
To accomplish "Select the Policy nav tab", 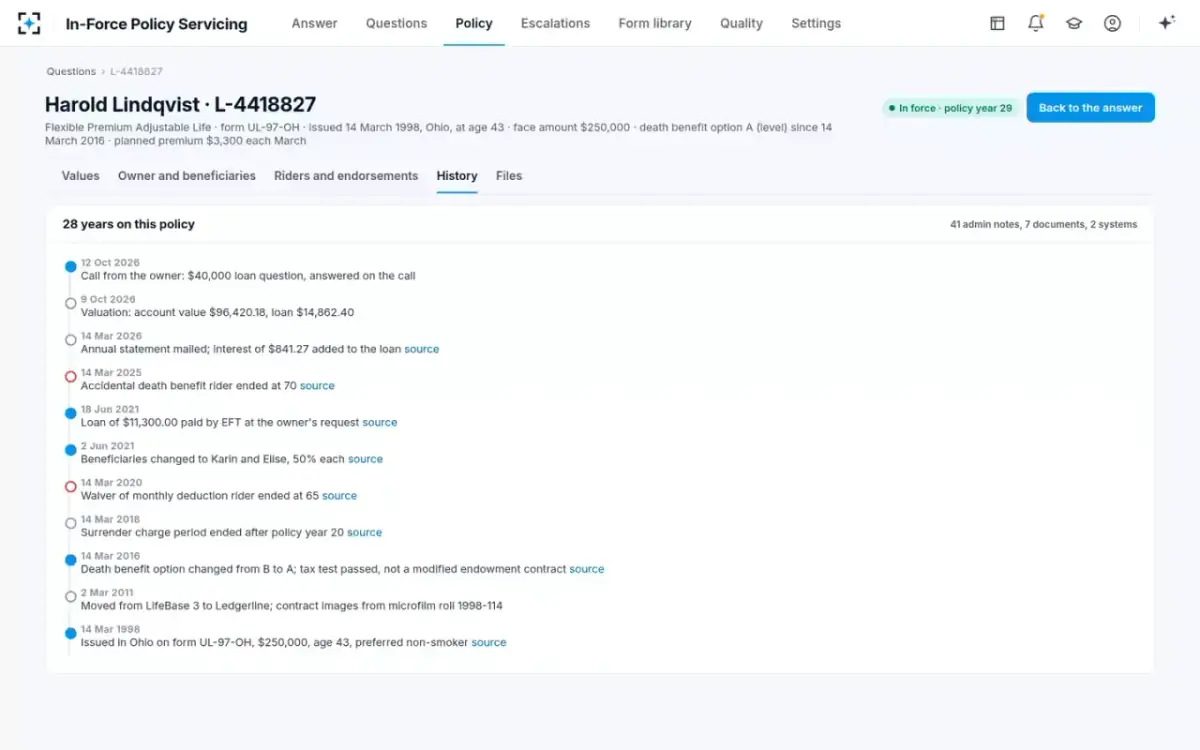I will point(474,23).
